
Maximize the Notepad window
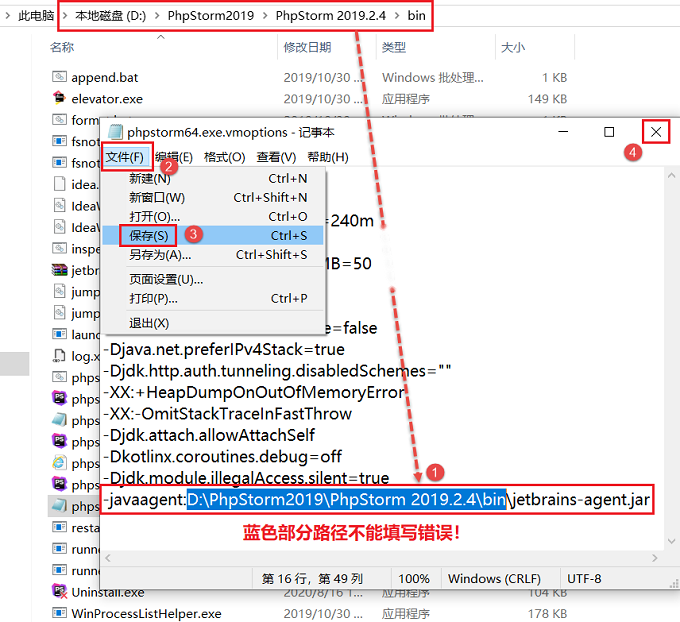[609, 132]
